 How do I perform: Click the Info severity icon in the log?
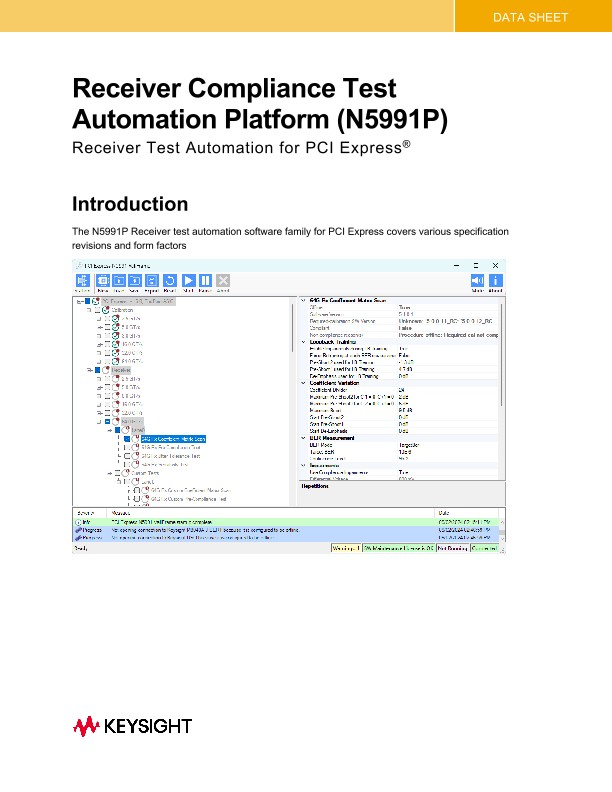[78, 522]
